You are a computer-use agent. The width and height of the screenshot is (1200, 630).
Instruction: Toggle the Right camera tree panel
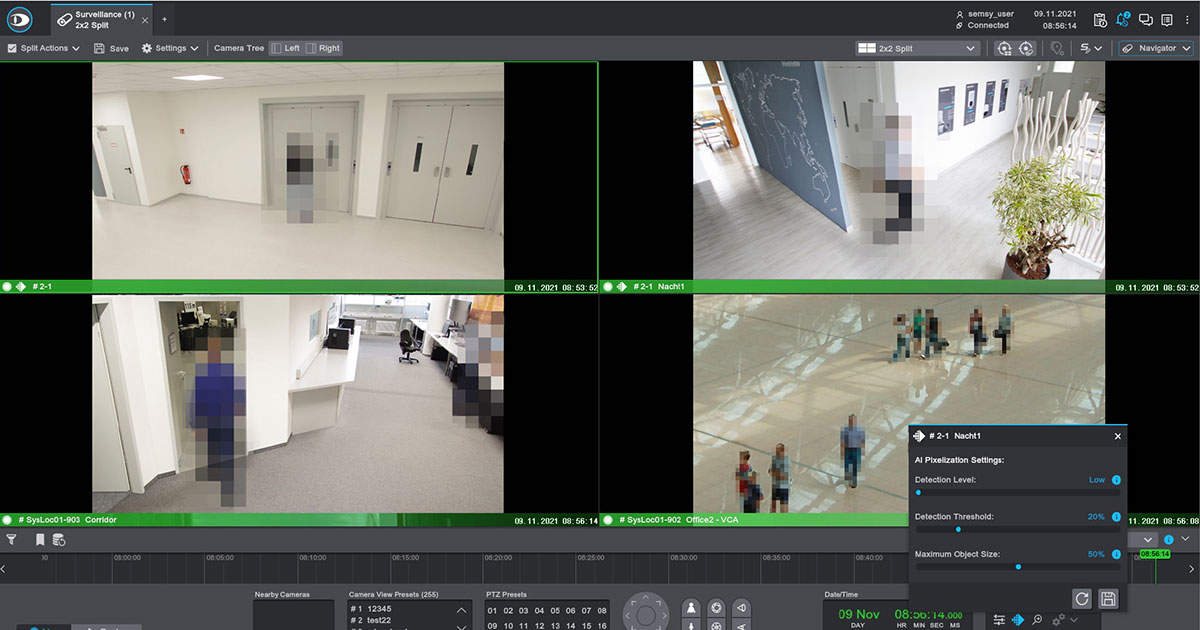click(322, 48)
